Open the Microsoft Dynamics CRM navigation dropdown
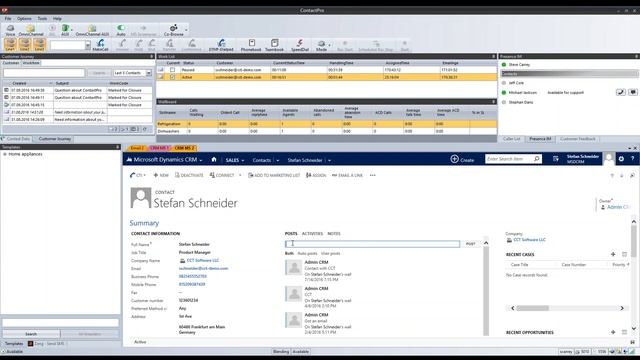Screen dimensions: 640x360 tap(200, 160)
